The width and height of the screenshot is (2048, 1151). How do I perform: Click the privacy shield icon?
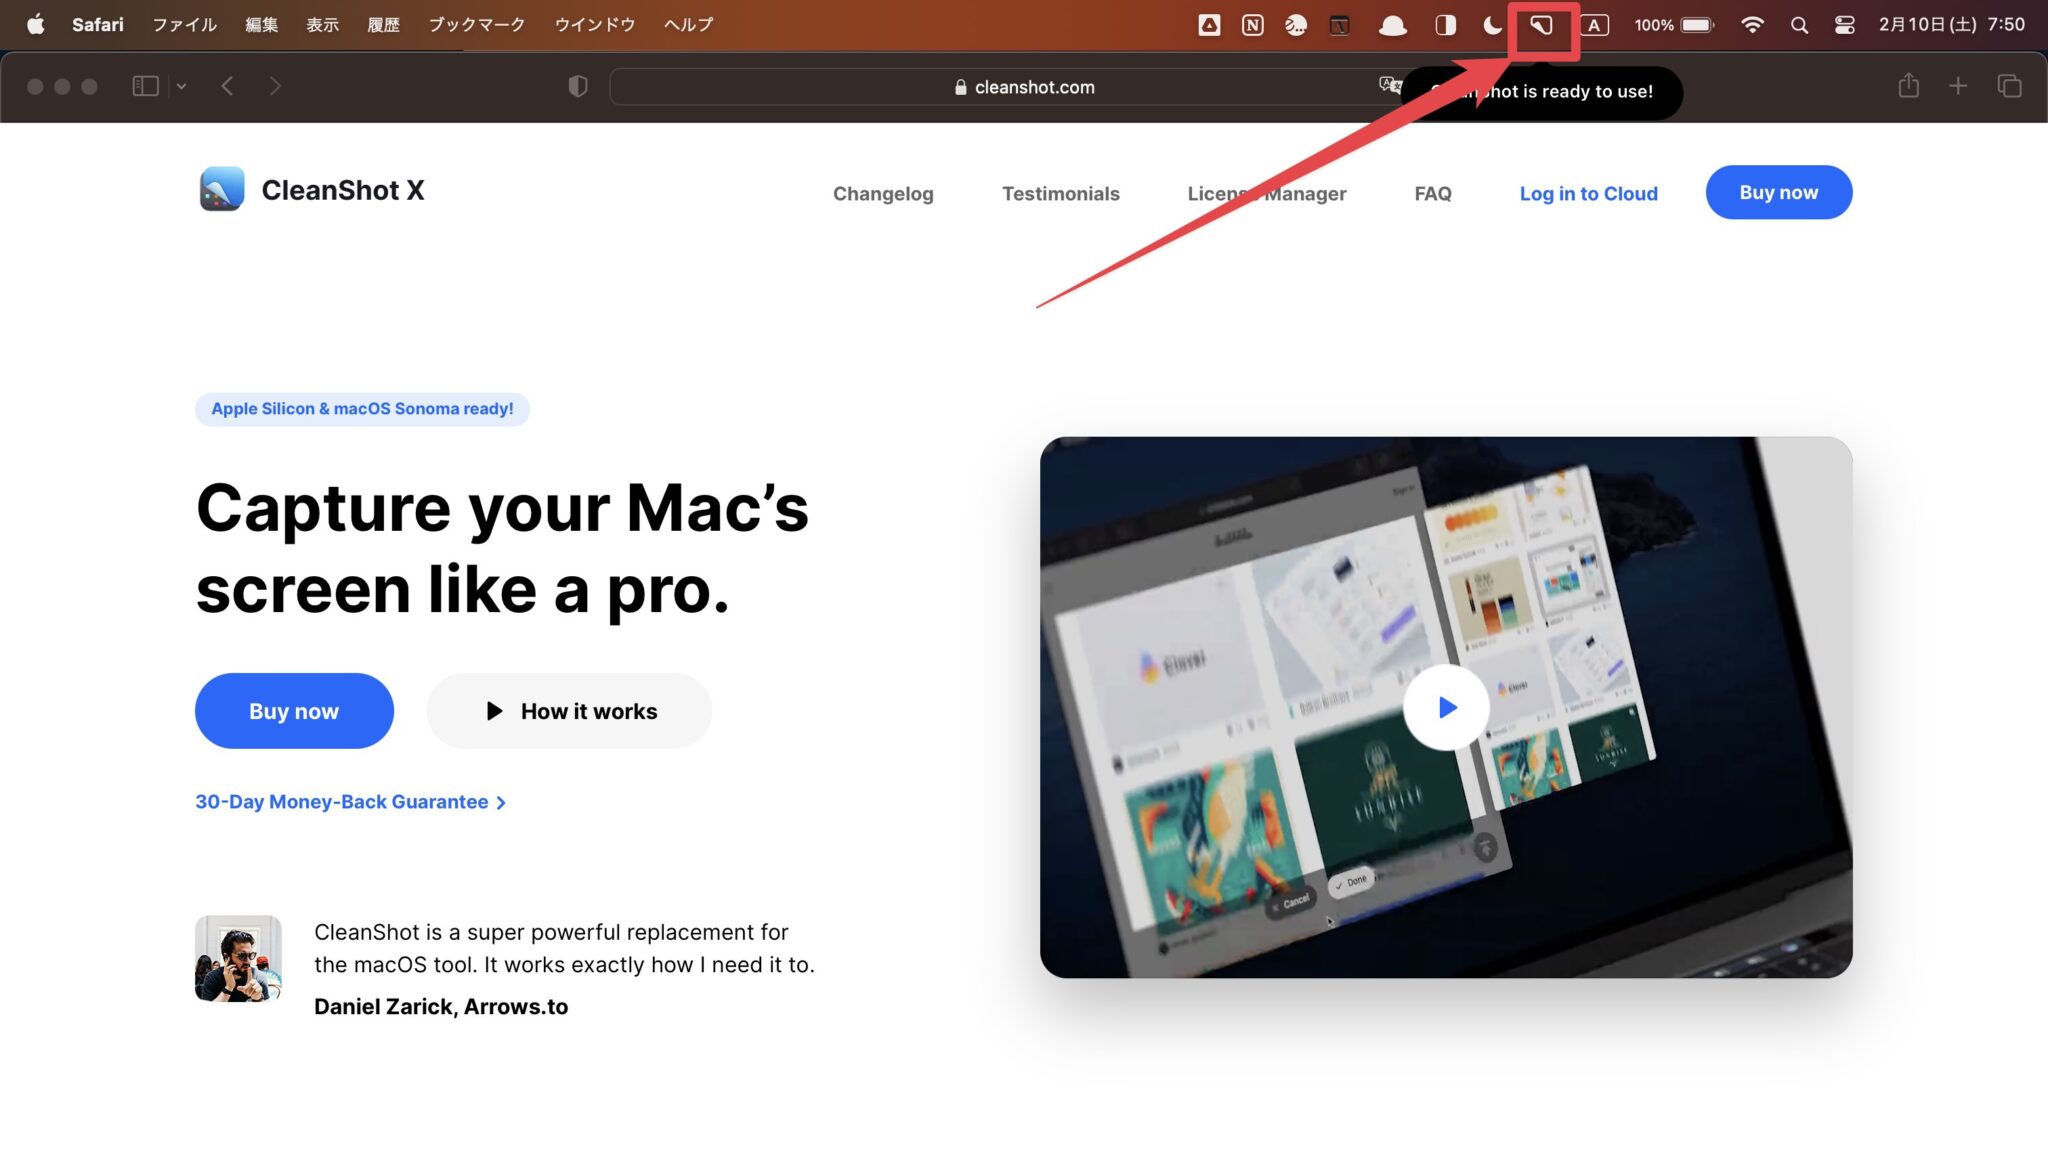578,86
